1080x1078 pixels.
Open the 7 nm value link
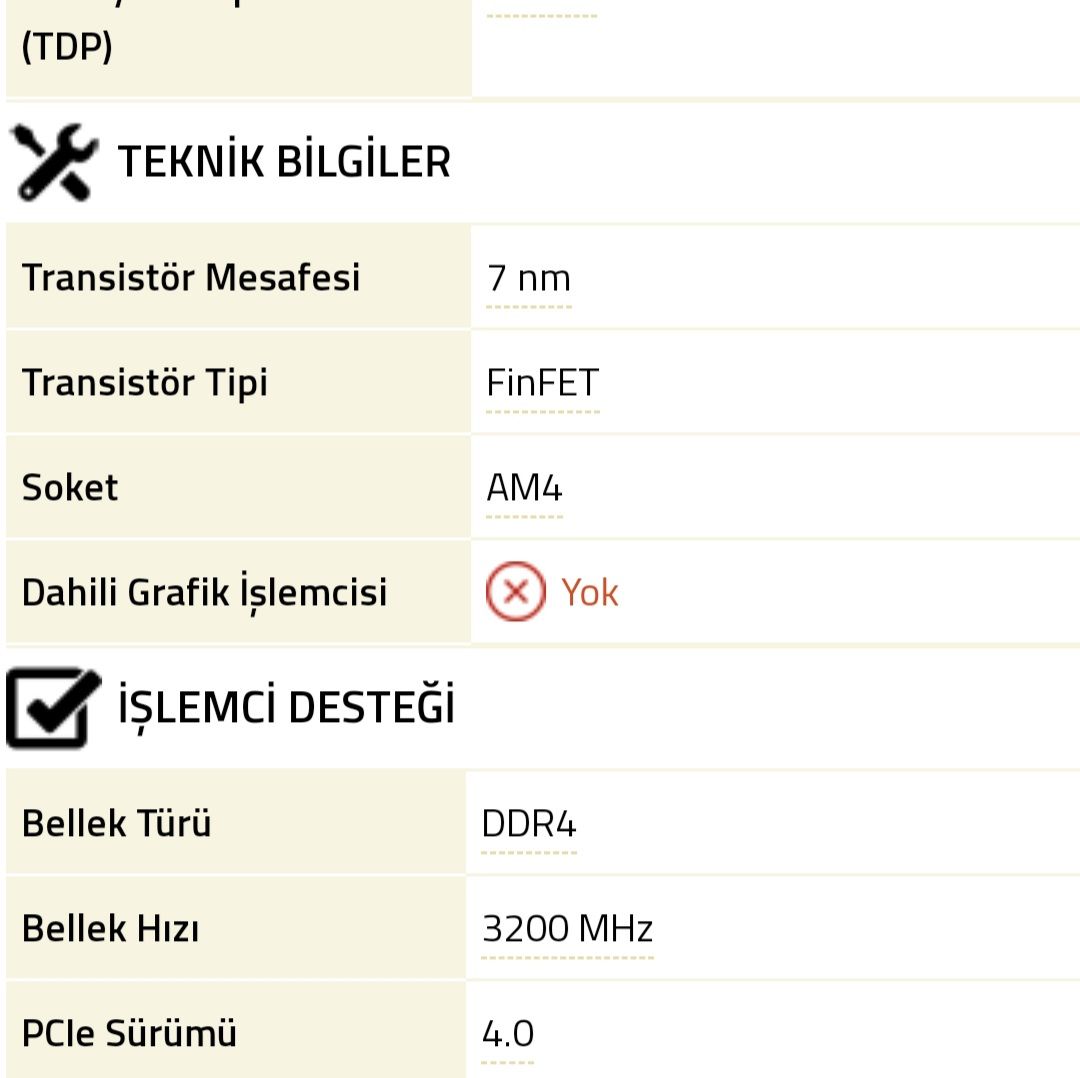[x=528, y=278]
